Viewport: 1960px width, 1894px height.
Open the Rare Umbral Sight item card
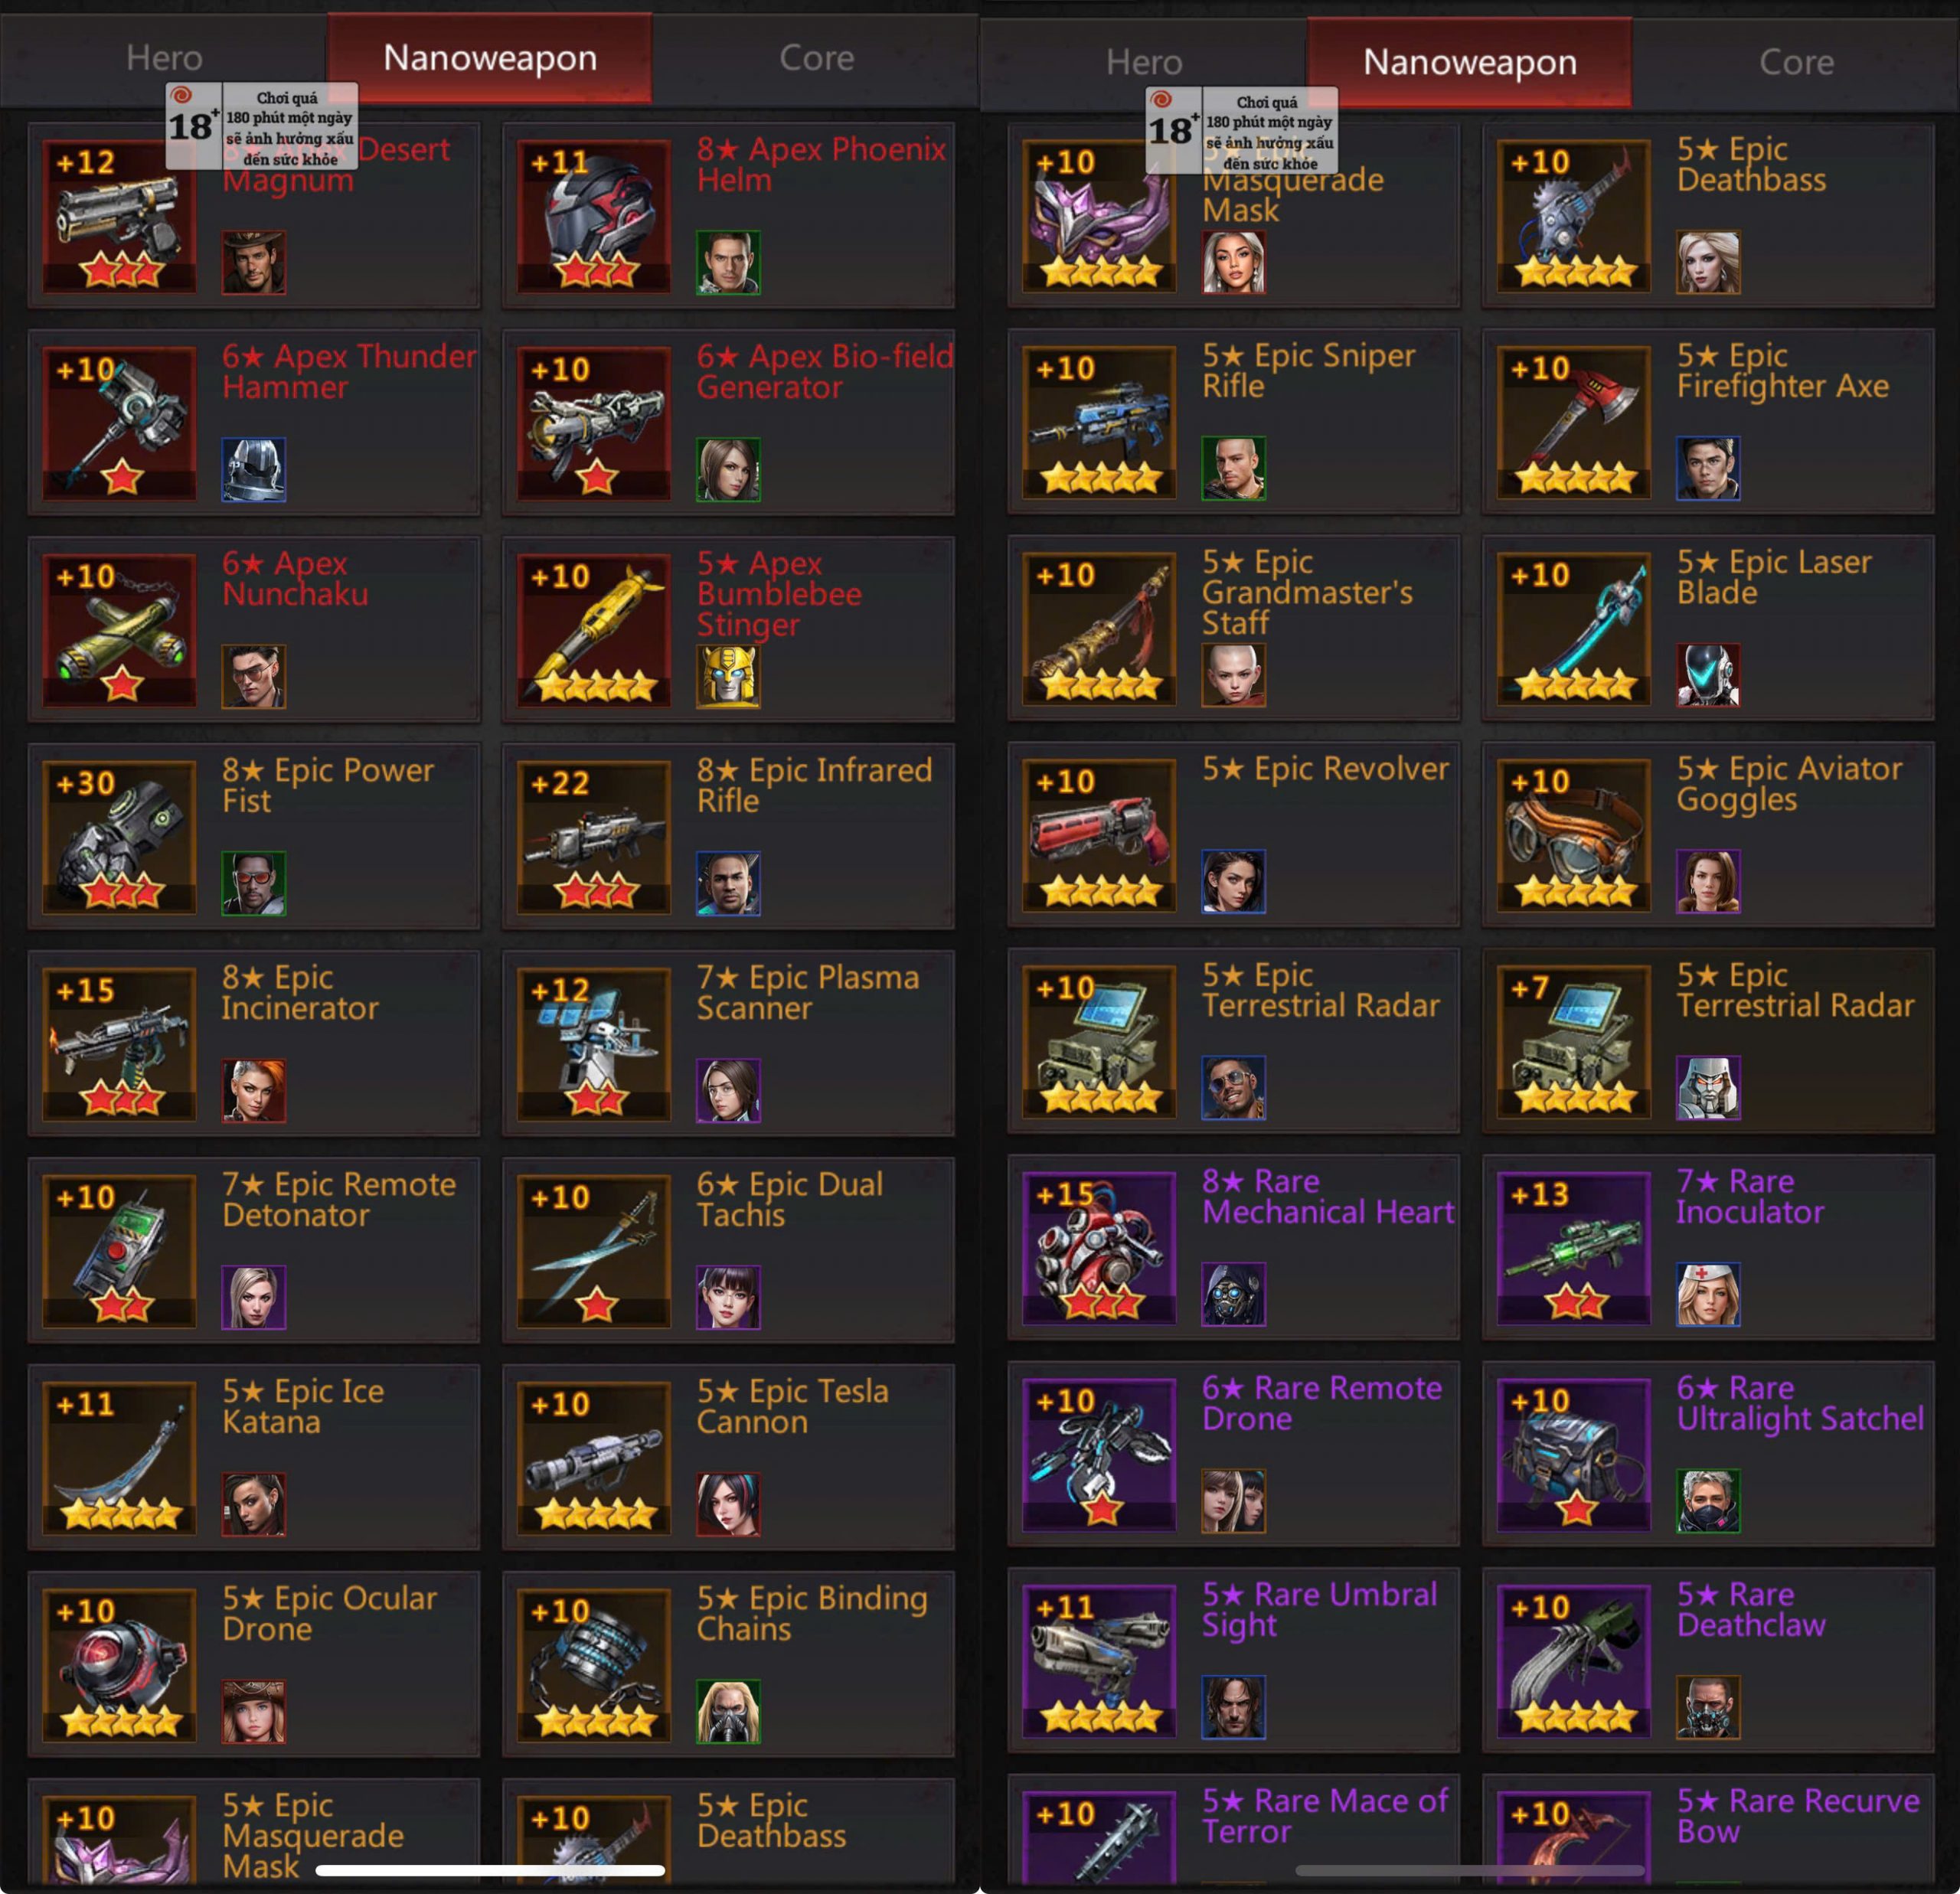(1233, 1661)
